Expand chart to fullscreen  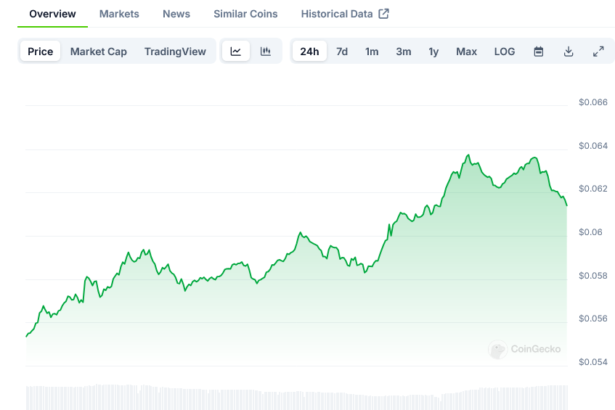(598, 51)
